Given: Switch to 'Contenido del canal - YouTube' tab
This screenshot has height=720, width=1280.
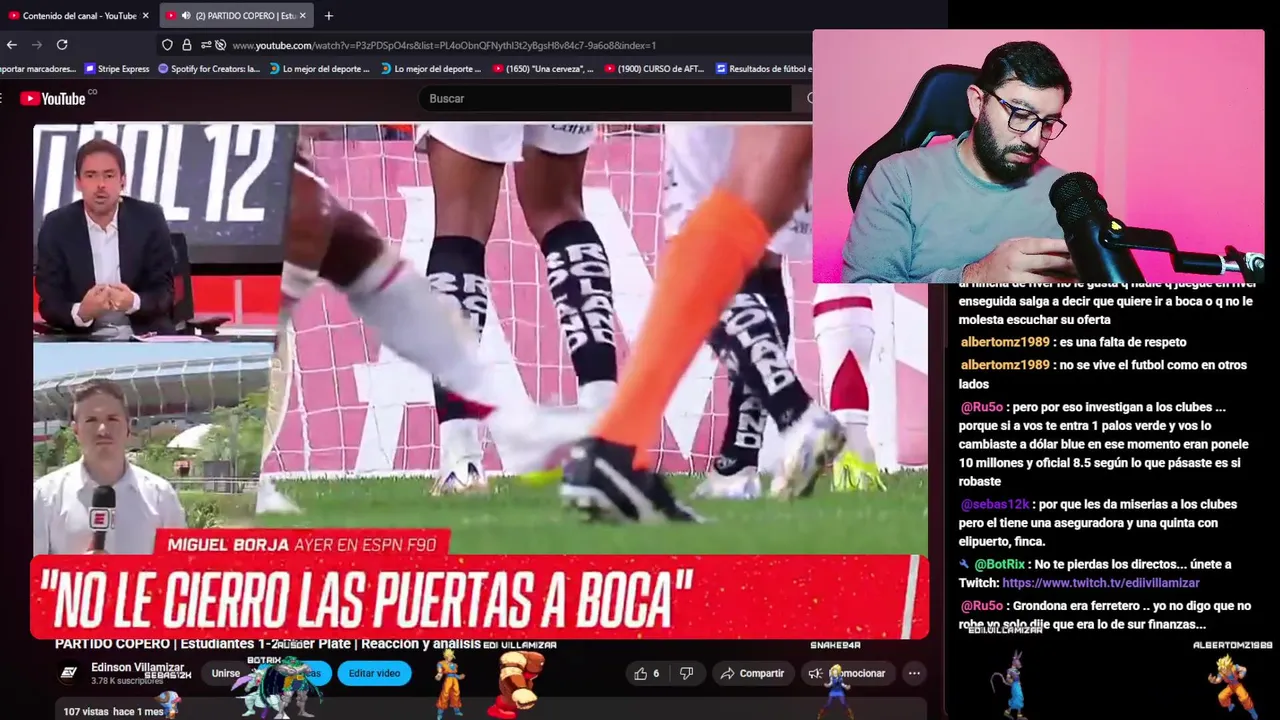Looking at the screenshot, I should point(79,16).
